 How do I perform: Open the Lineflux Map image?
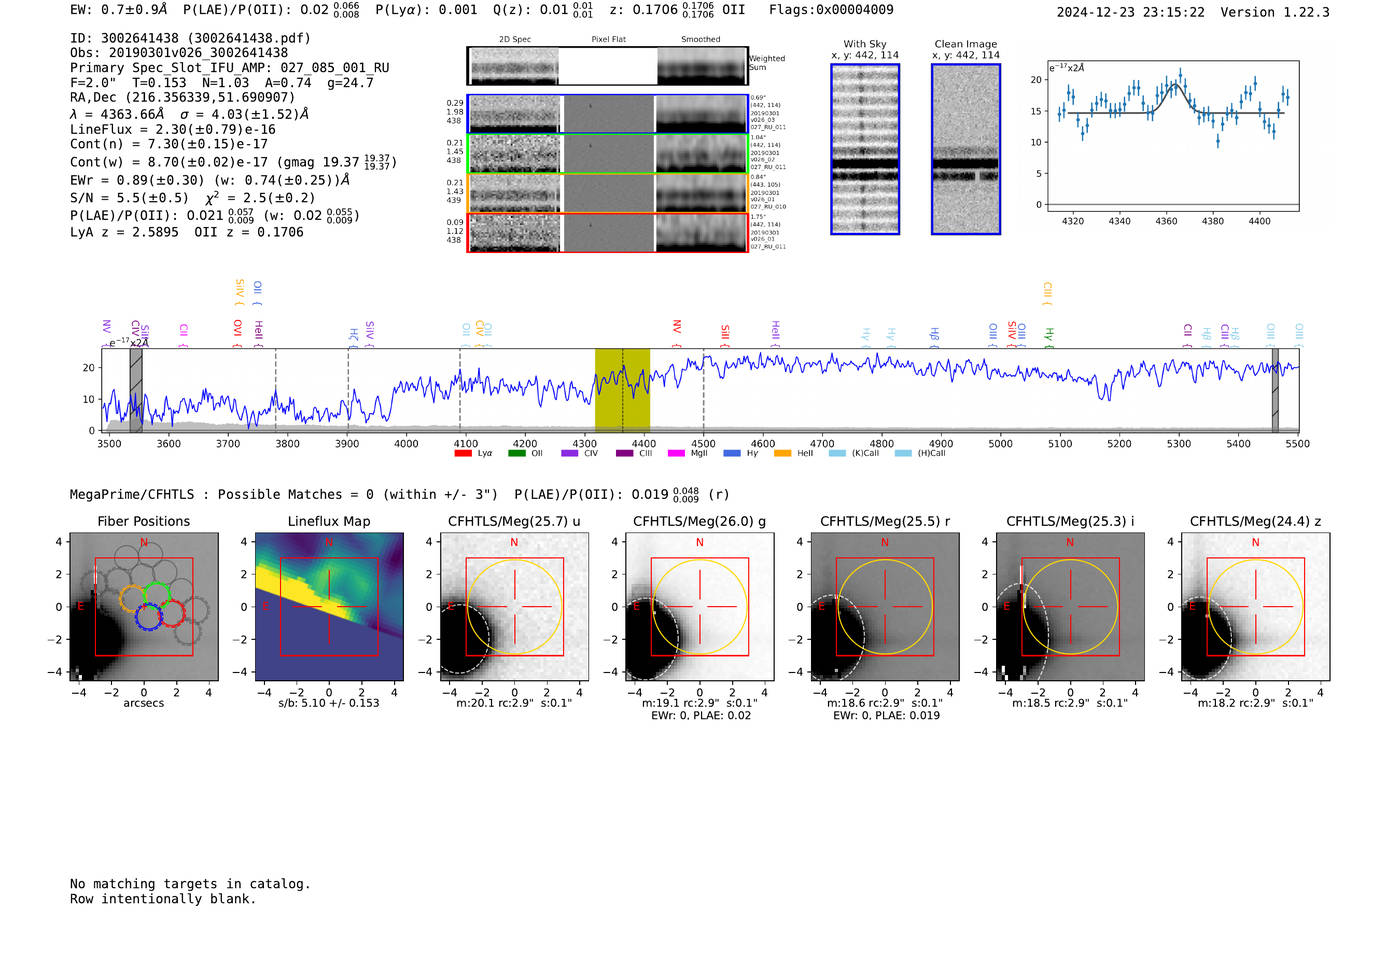329,607
